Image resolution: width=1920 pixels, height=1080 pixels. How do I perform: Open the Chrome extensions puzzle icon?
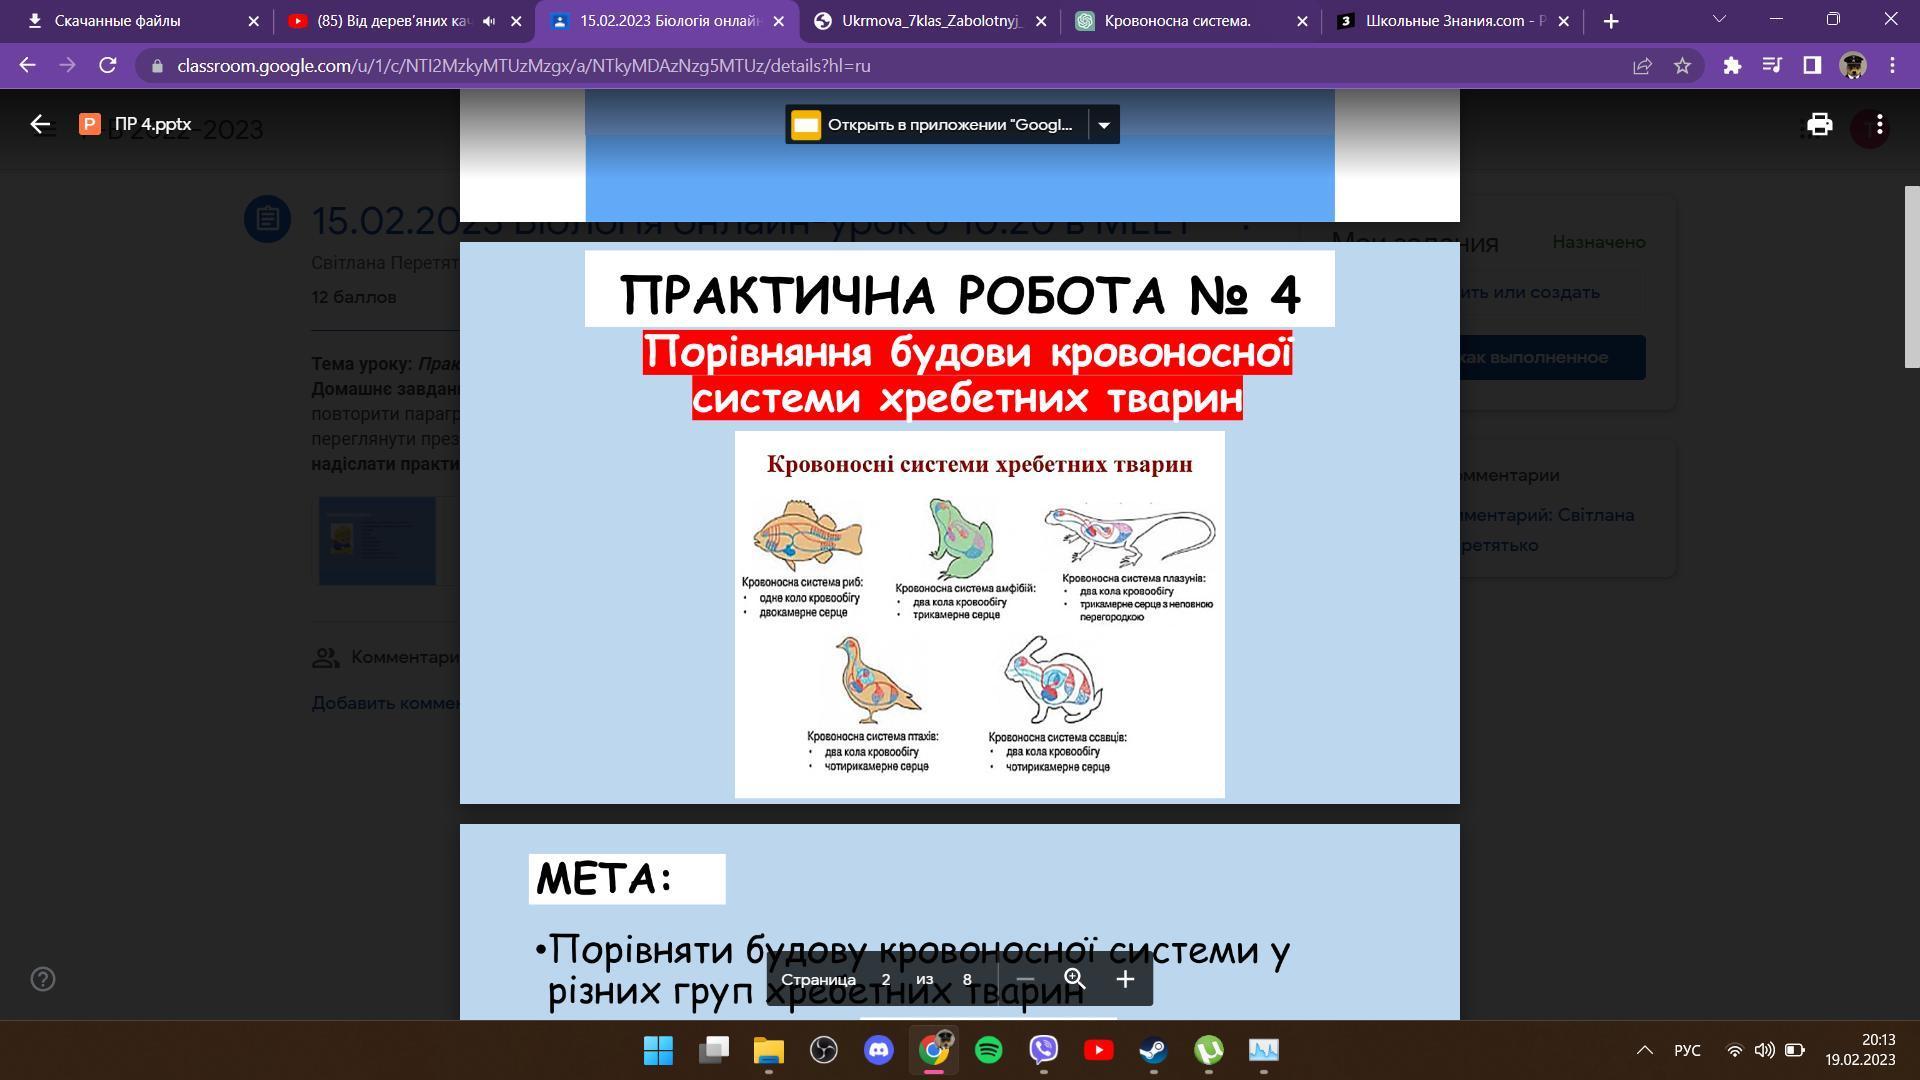[1732, 66]
